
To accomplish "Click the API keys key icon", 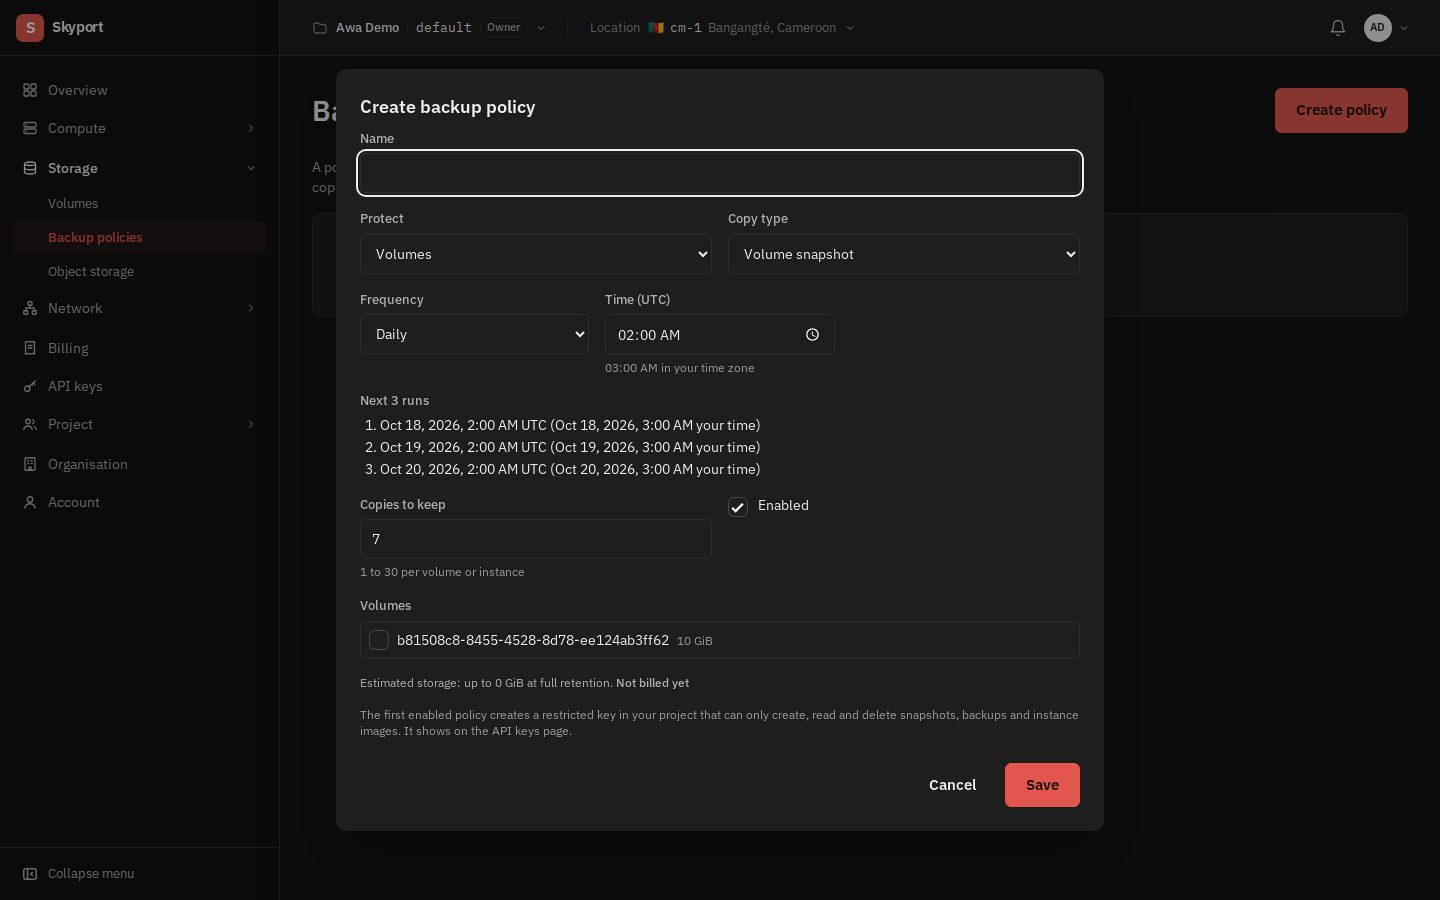I will [x=30, y=386].
